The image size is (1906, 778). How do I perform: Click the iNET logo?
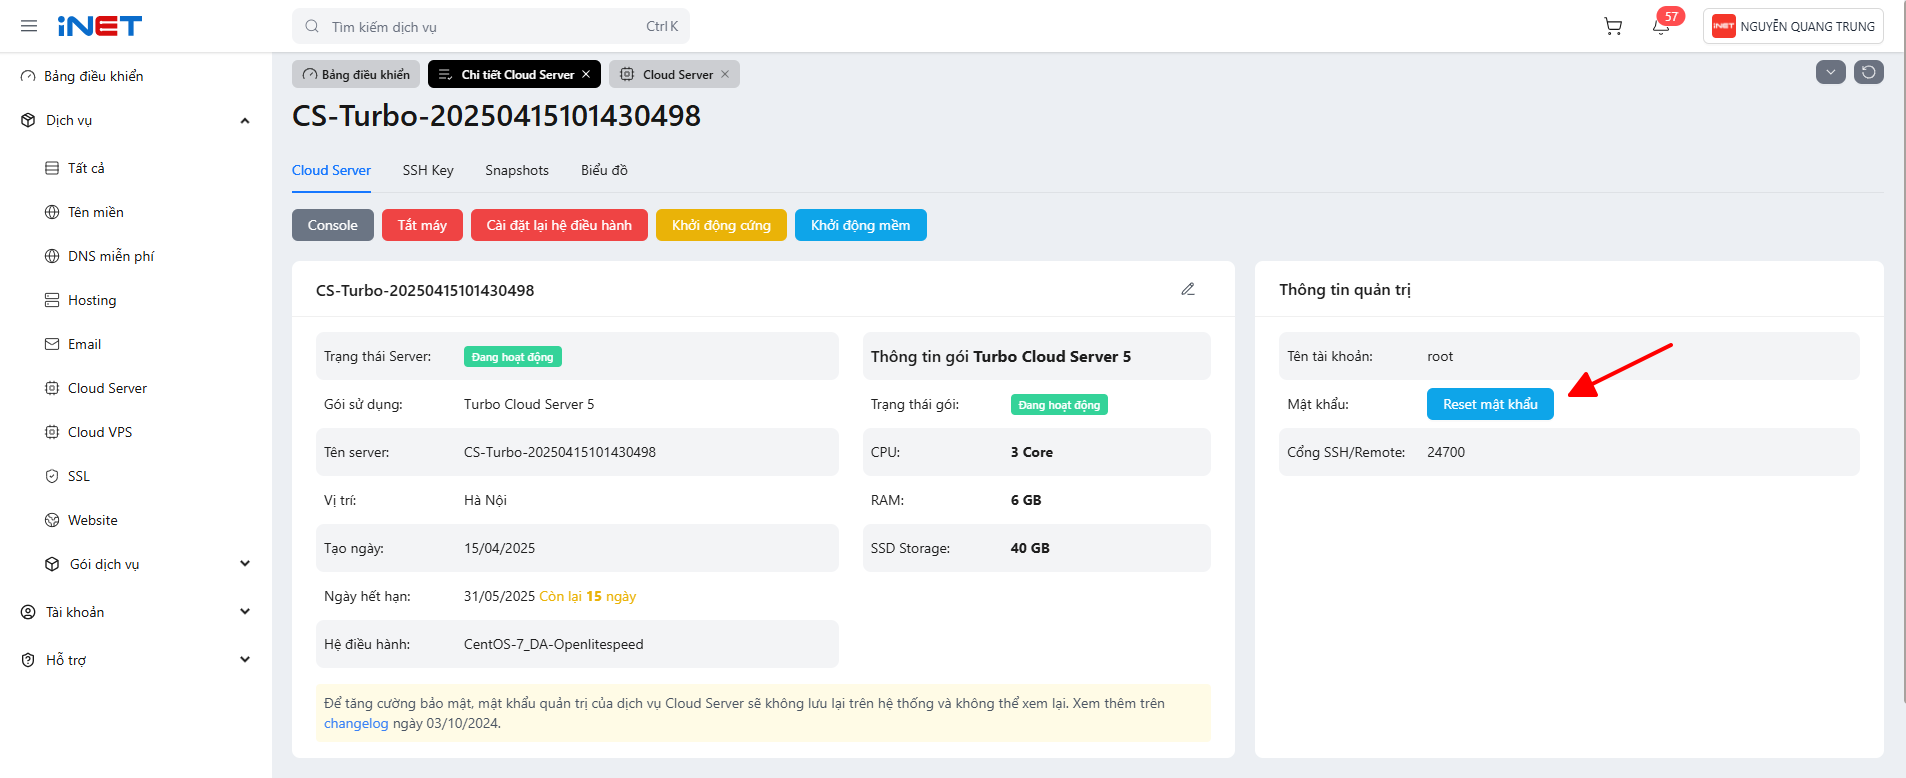click(100, 26)
